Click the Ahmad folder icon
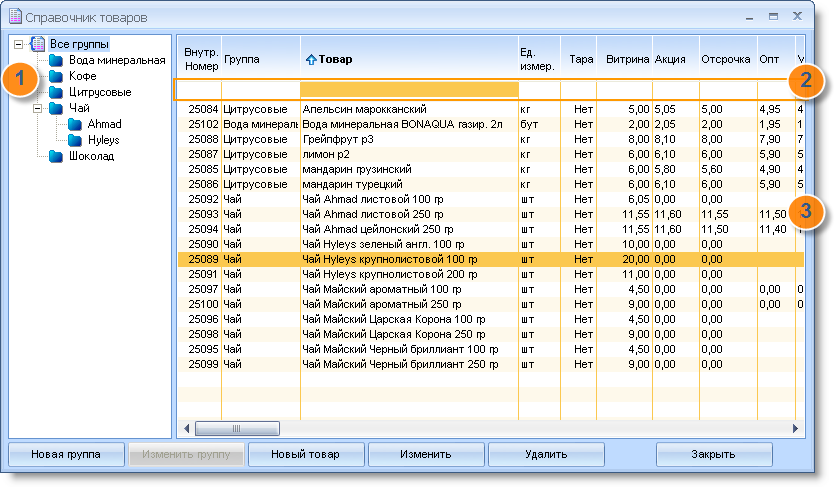835x487 pixels. pos(75,124)
